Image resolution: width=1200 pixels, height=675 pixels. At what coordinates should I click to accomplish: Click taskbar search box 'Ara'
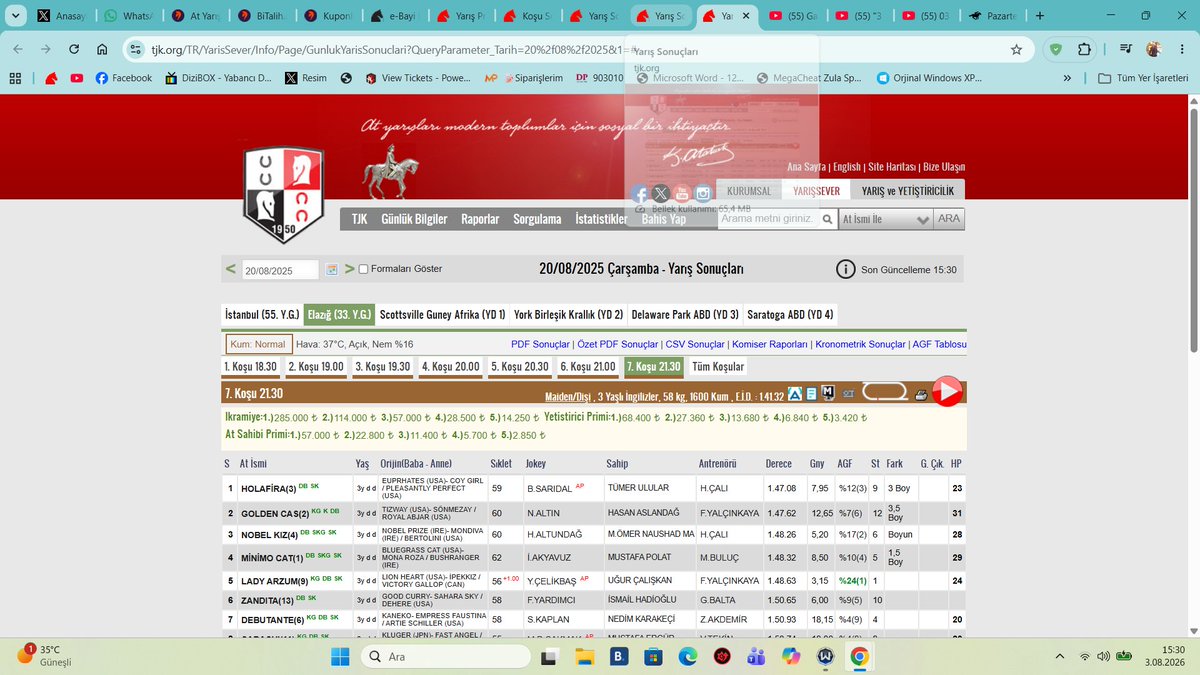pos(445,656)
